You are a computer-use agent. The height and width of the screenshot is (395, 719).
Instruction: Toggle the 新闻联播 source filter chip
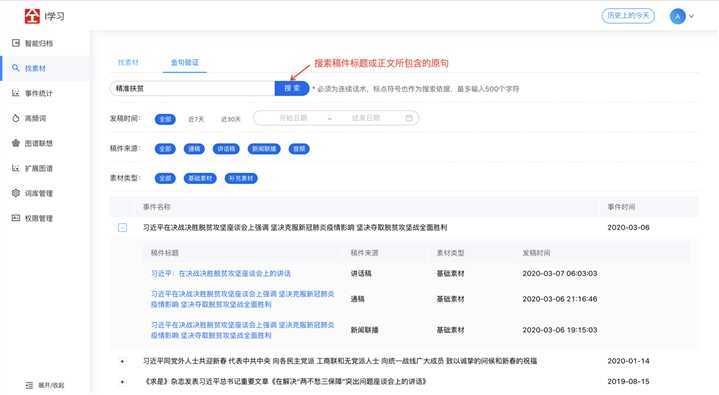[264, 149]
